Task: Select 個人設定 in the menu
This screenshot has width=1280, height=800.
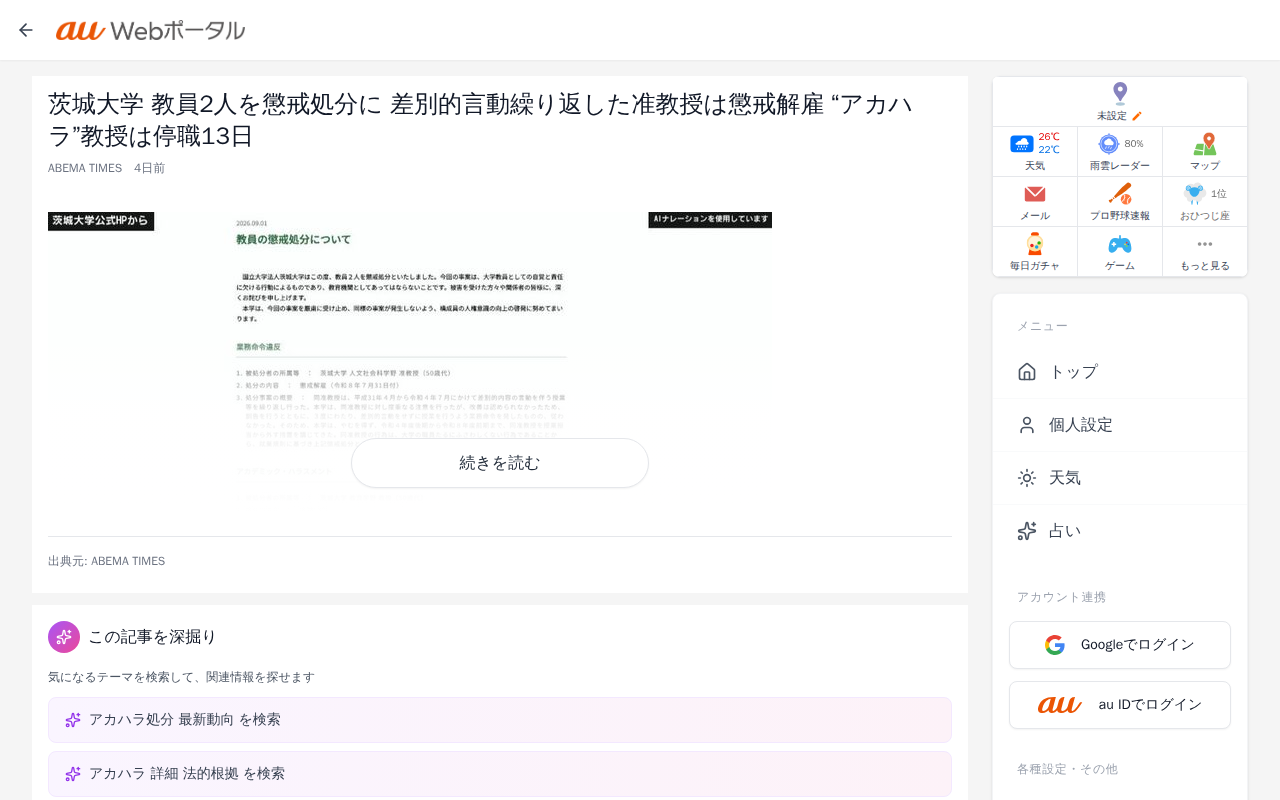Action: pos(1120,425)
